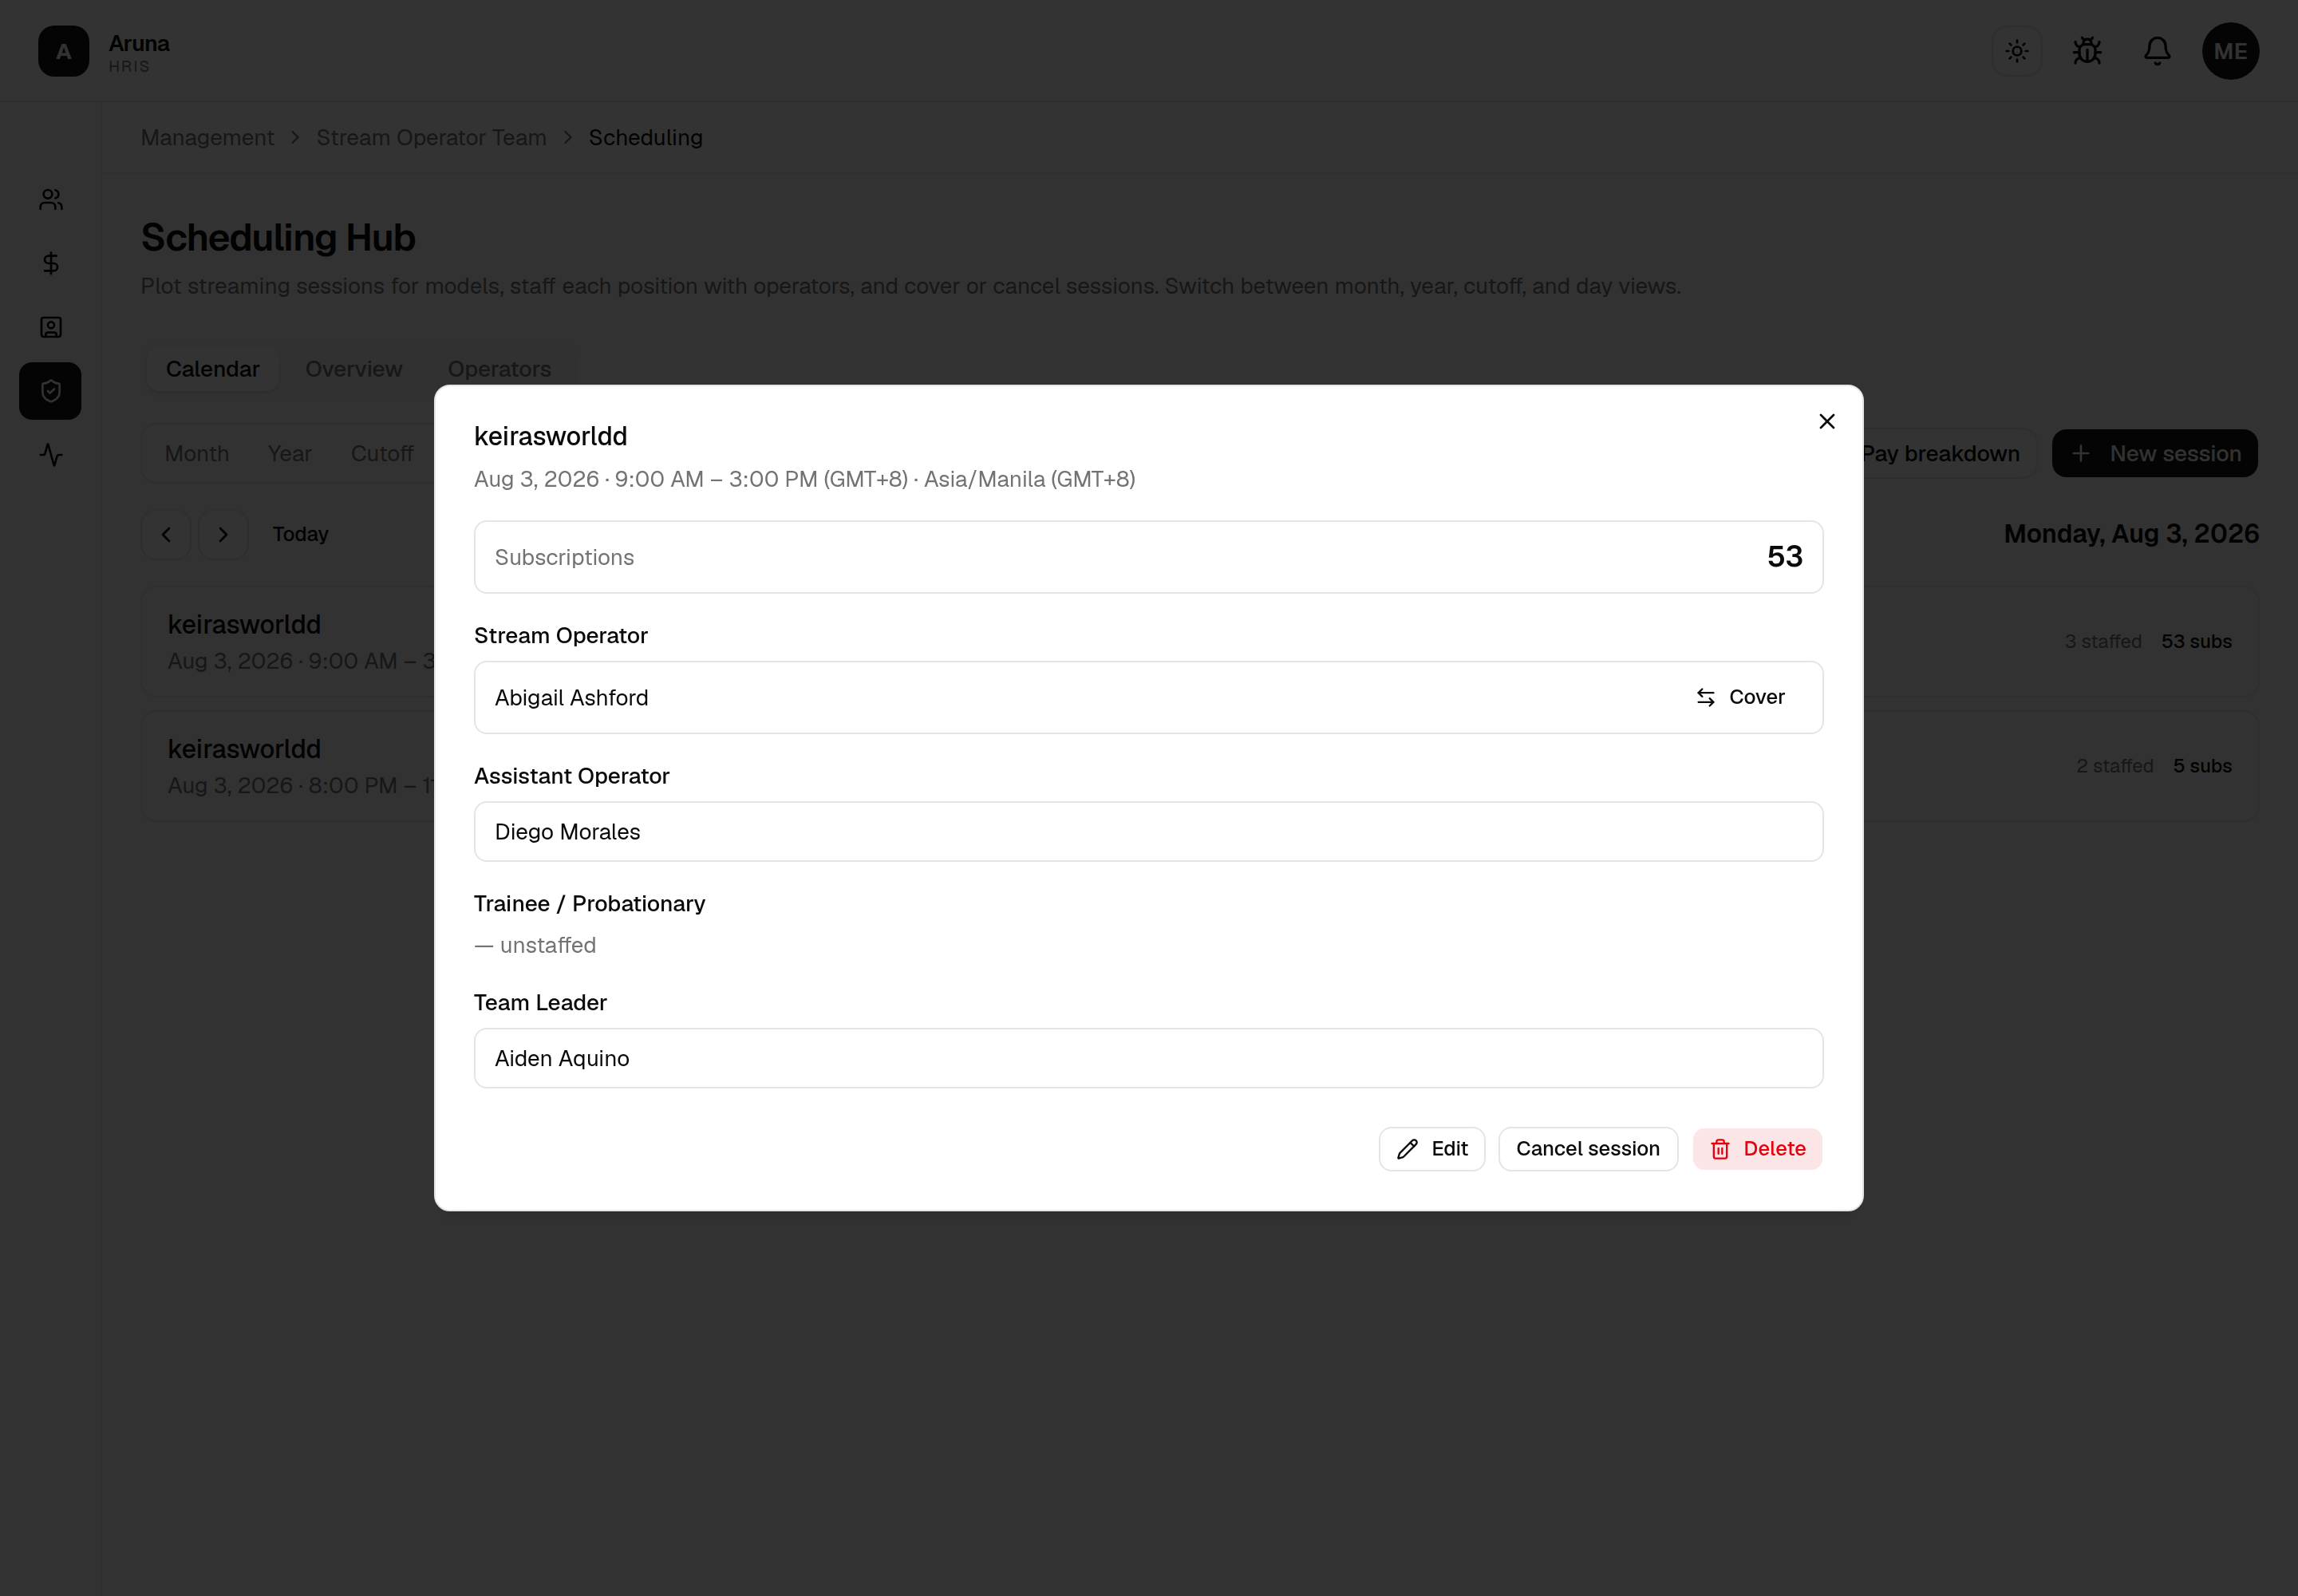The height and width of the screenshot is (1596, 2298).
Task: Switch to the Overview tab
Action: click(354, 369)
